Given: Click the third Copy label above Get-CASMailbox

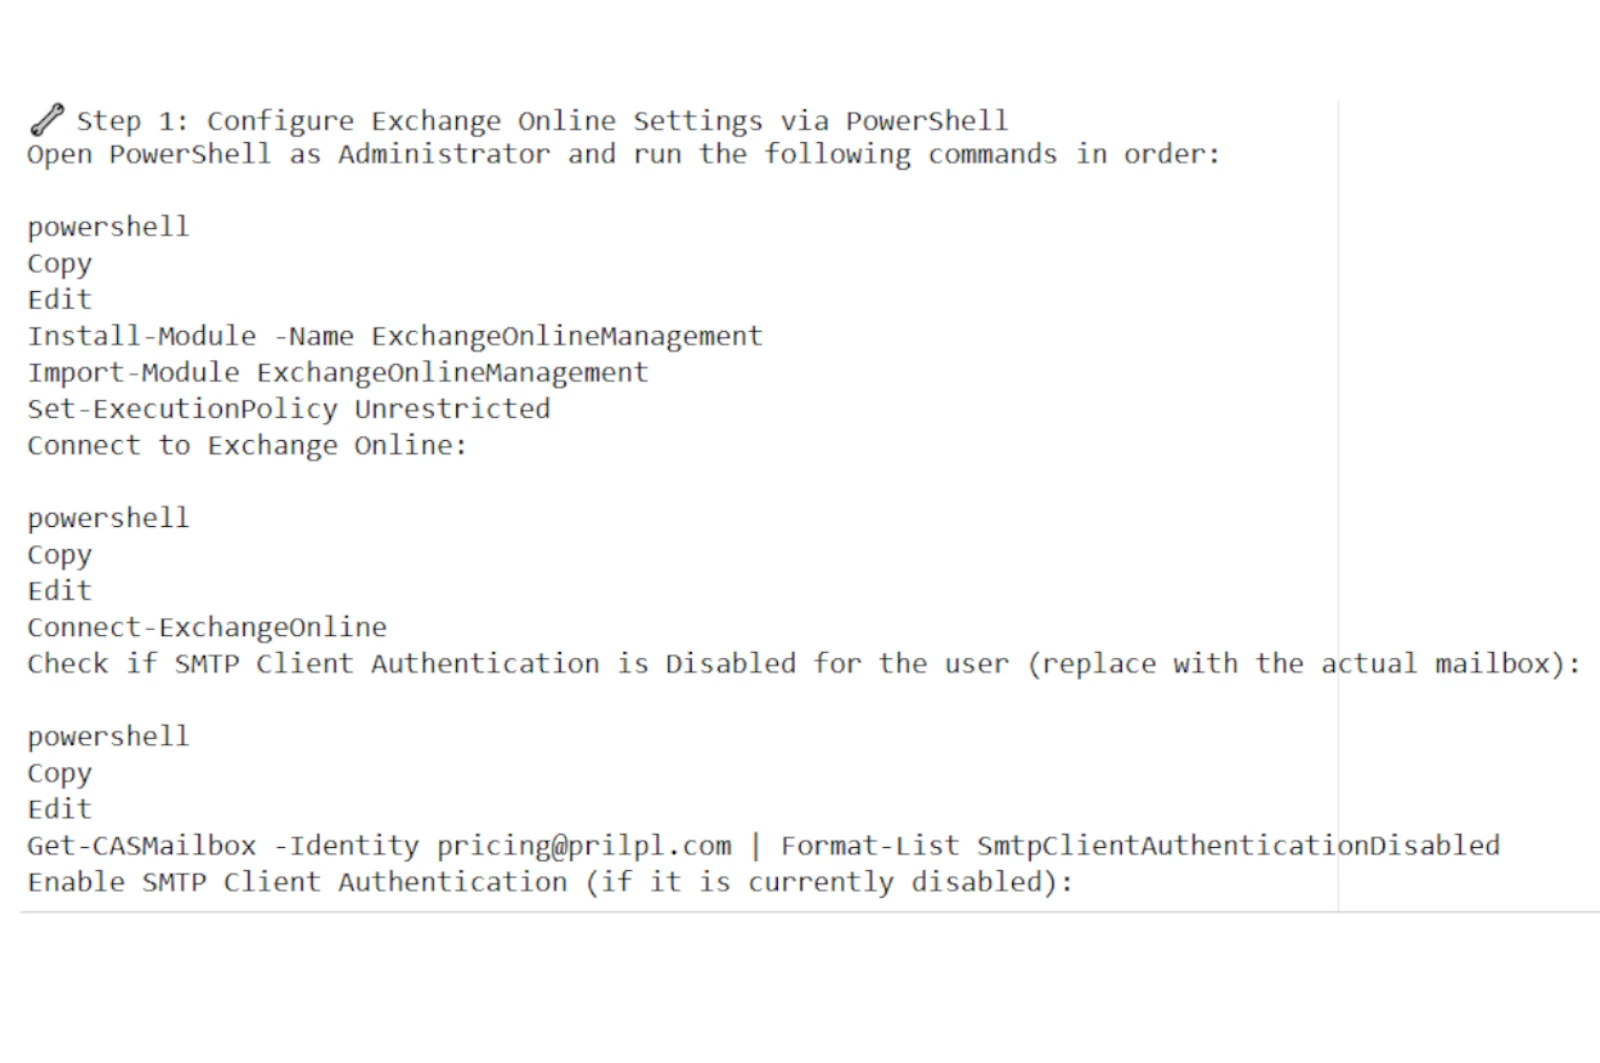Looking at the screenshot, I should 59,774.
